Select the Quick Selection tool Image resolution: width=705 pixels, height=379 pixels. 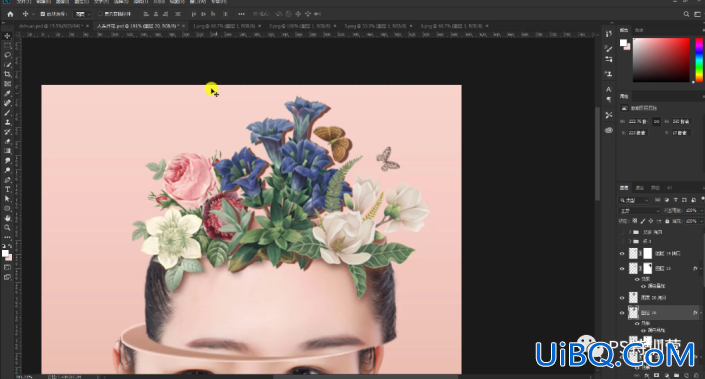coord(7,65)
